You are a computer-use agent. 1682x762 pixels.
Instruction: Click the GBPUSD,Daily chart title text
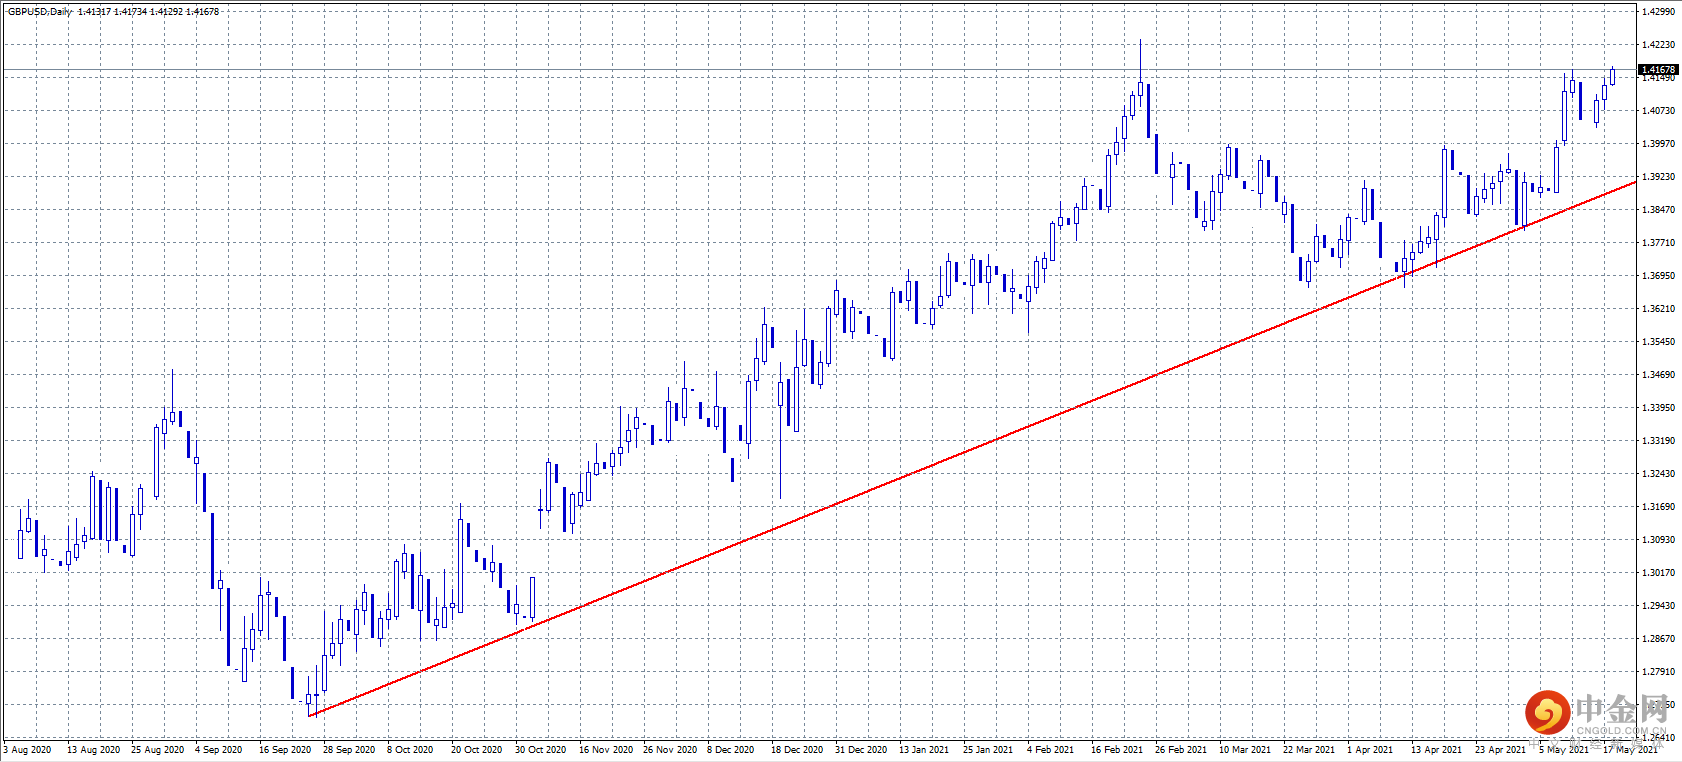pos(40,12)
